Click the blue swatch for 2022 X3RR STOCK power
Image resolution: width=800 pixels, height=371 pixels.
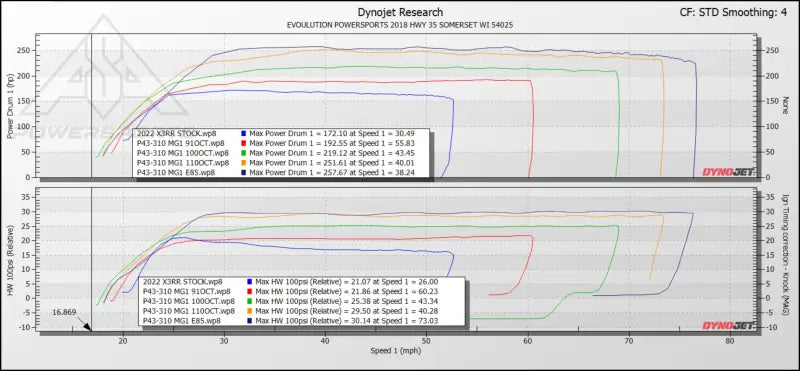click(242, 133)
